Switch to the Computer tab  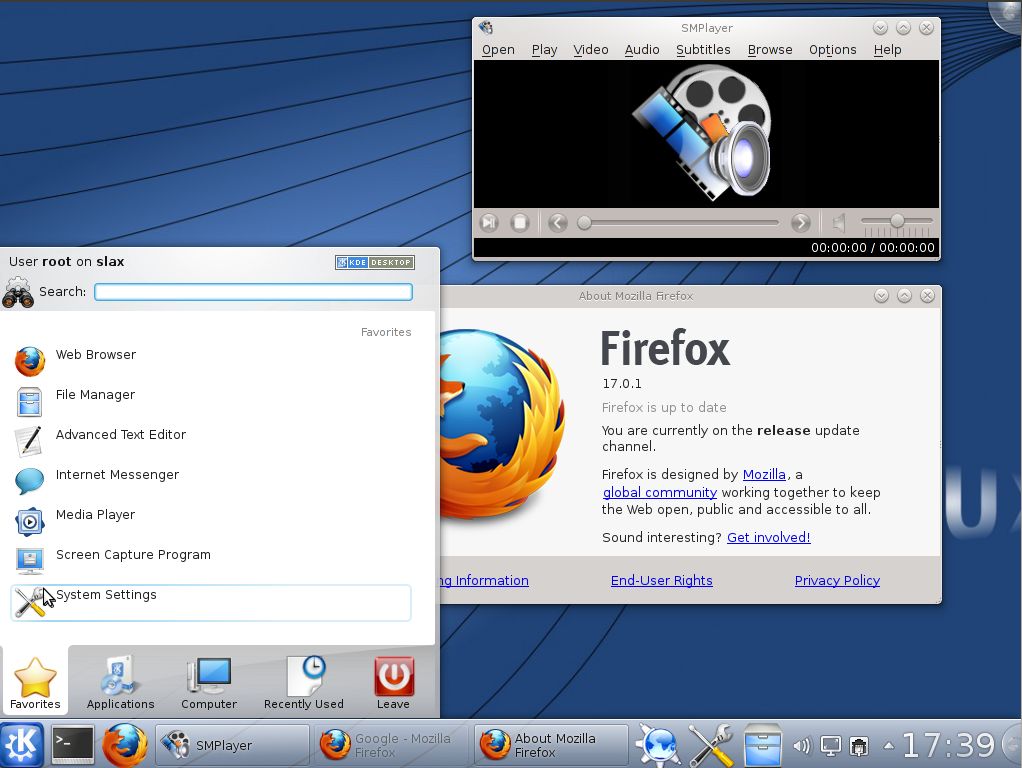209,682
